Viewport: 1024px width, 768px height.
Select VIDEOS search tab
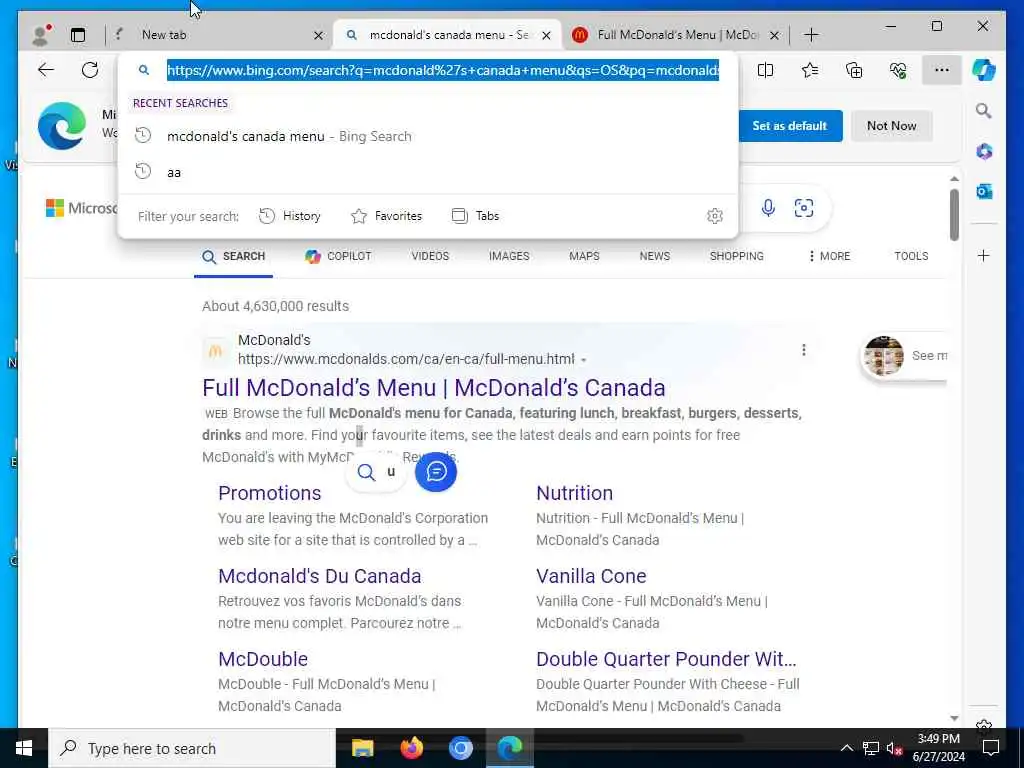pos(430,256)
